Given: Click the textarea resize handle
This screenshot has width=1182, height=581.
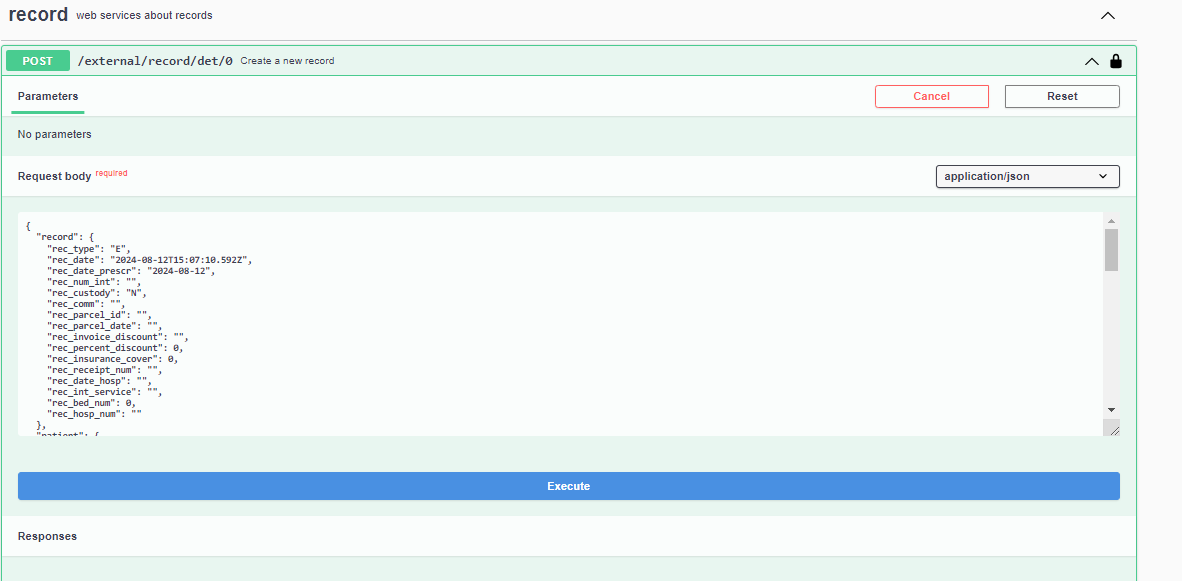Looking at the screenshot, I should (1113, 429).
